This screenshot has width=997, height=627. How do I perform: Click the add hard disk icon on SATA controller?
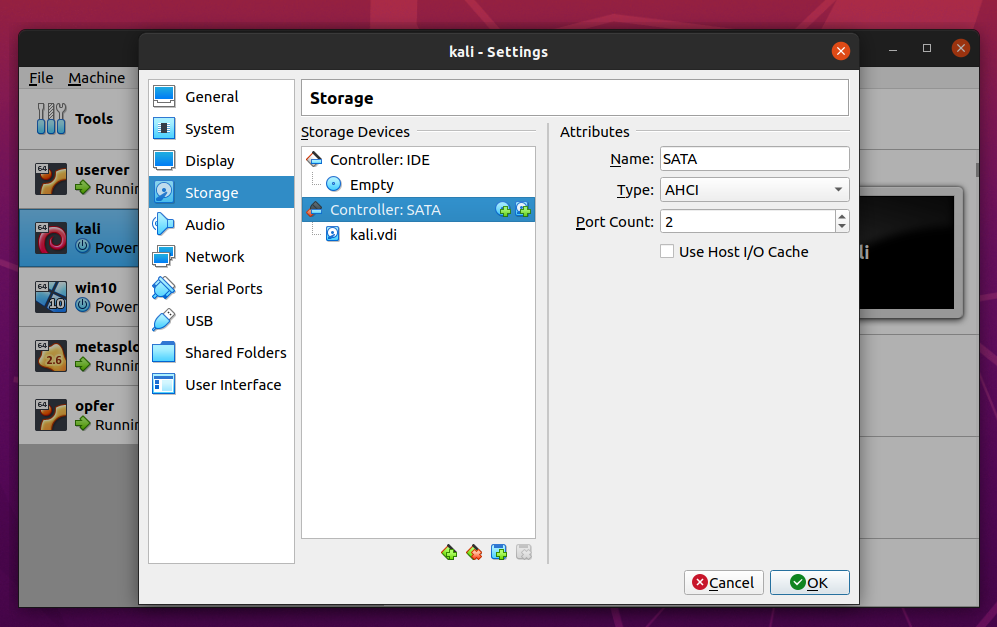(x=522, y=210)
